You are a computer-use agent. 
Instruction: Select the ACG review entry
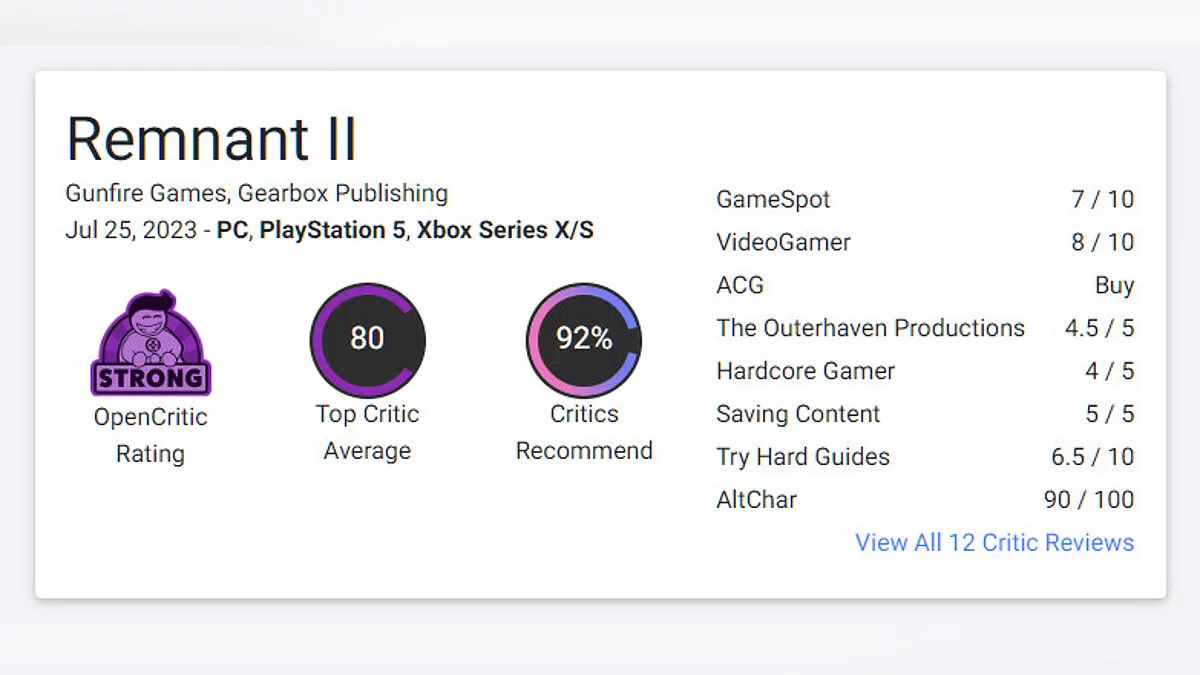point(740,285)
